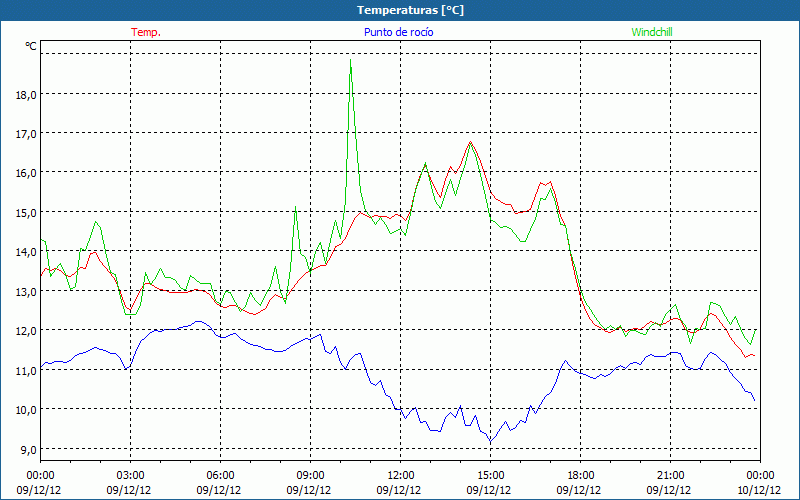
Task: Click the 06:00 time axis label
Action: click(220, 476)
